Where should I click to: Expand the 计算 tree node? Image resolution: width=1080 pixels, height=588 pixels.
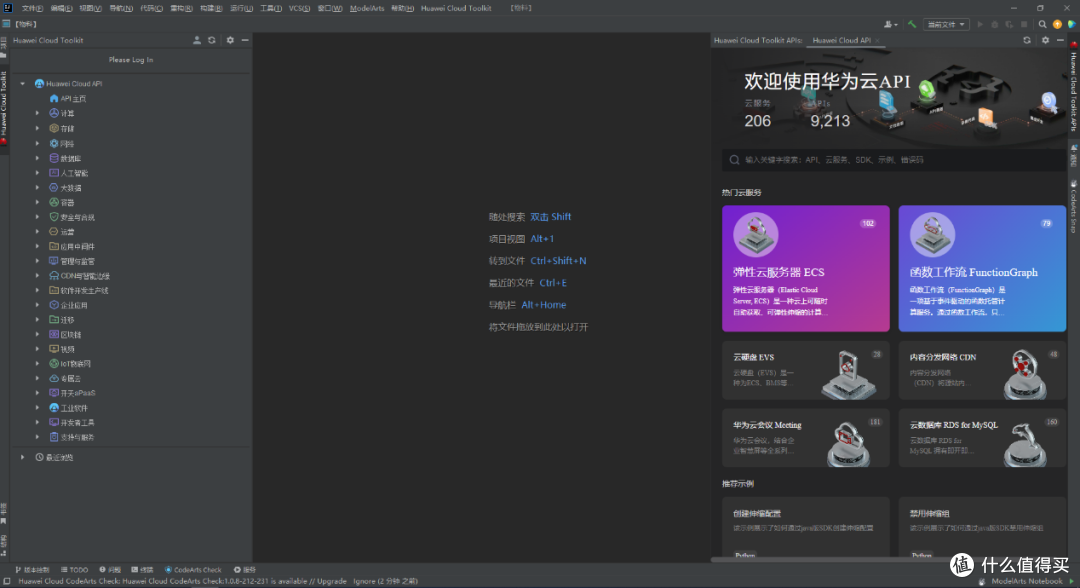[38, 113]
